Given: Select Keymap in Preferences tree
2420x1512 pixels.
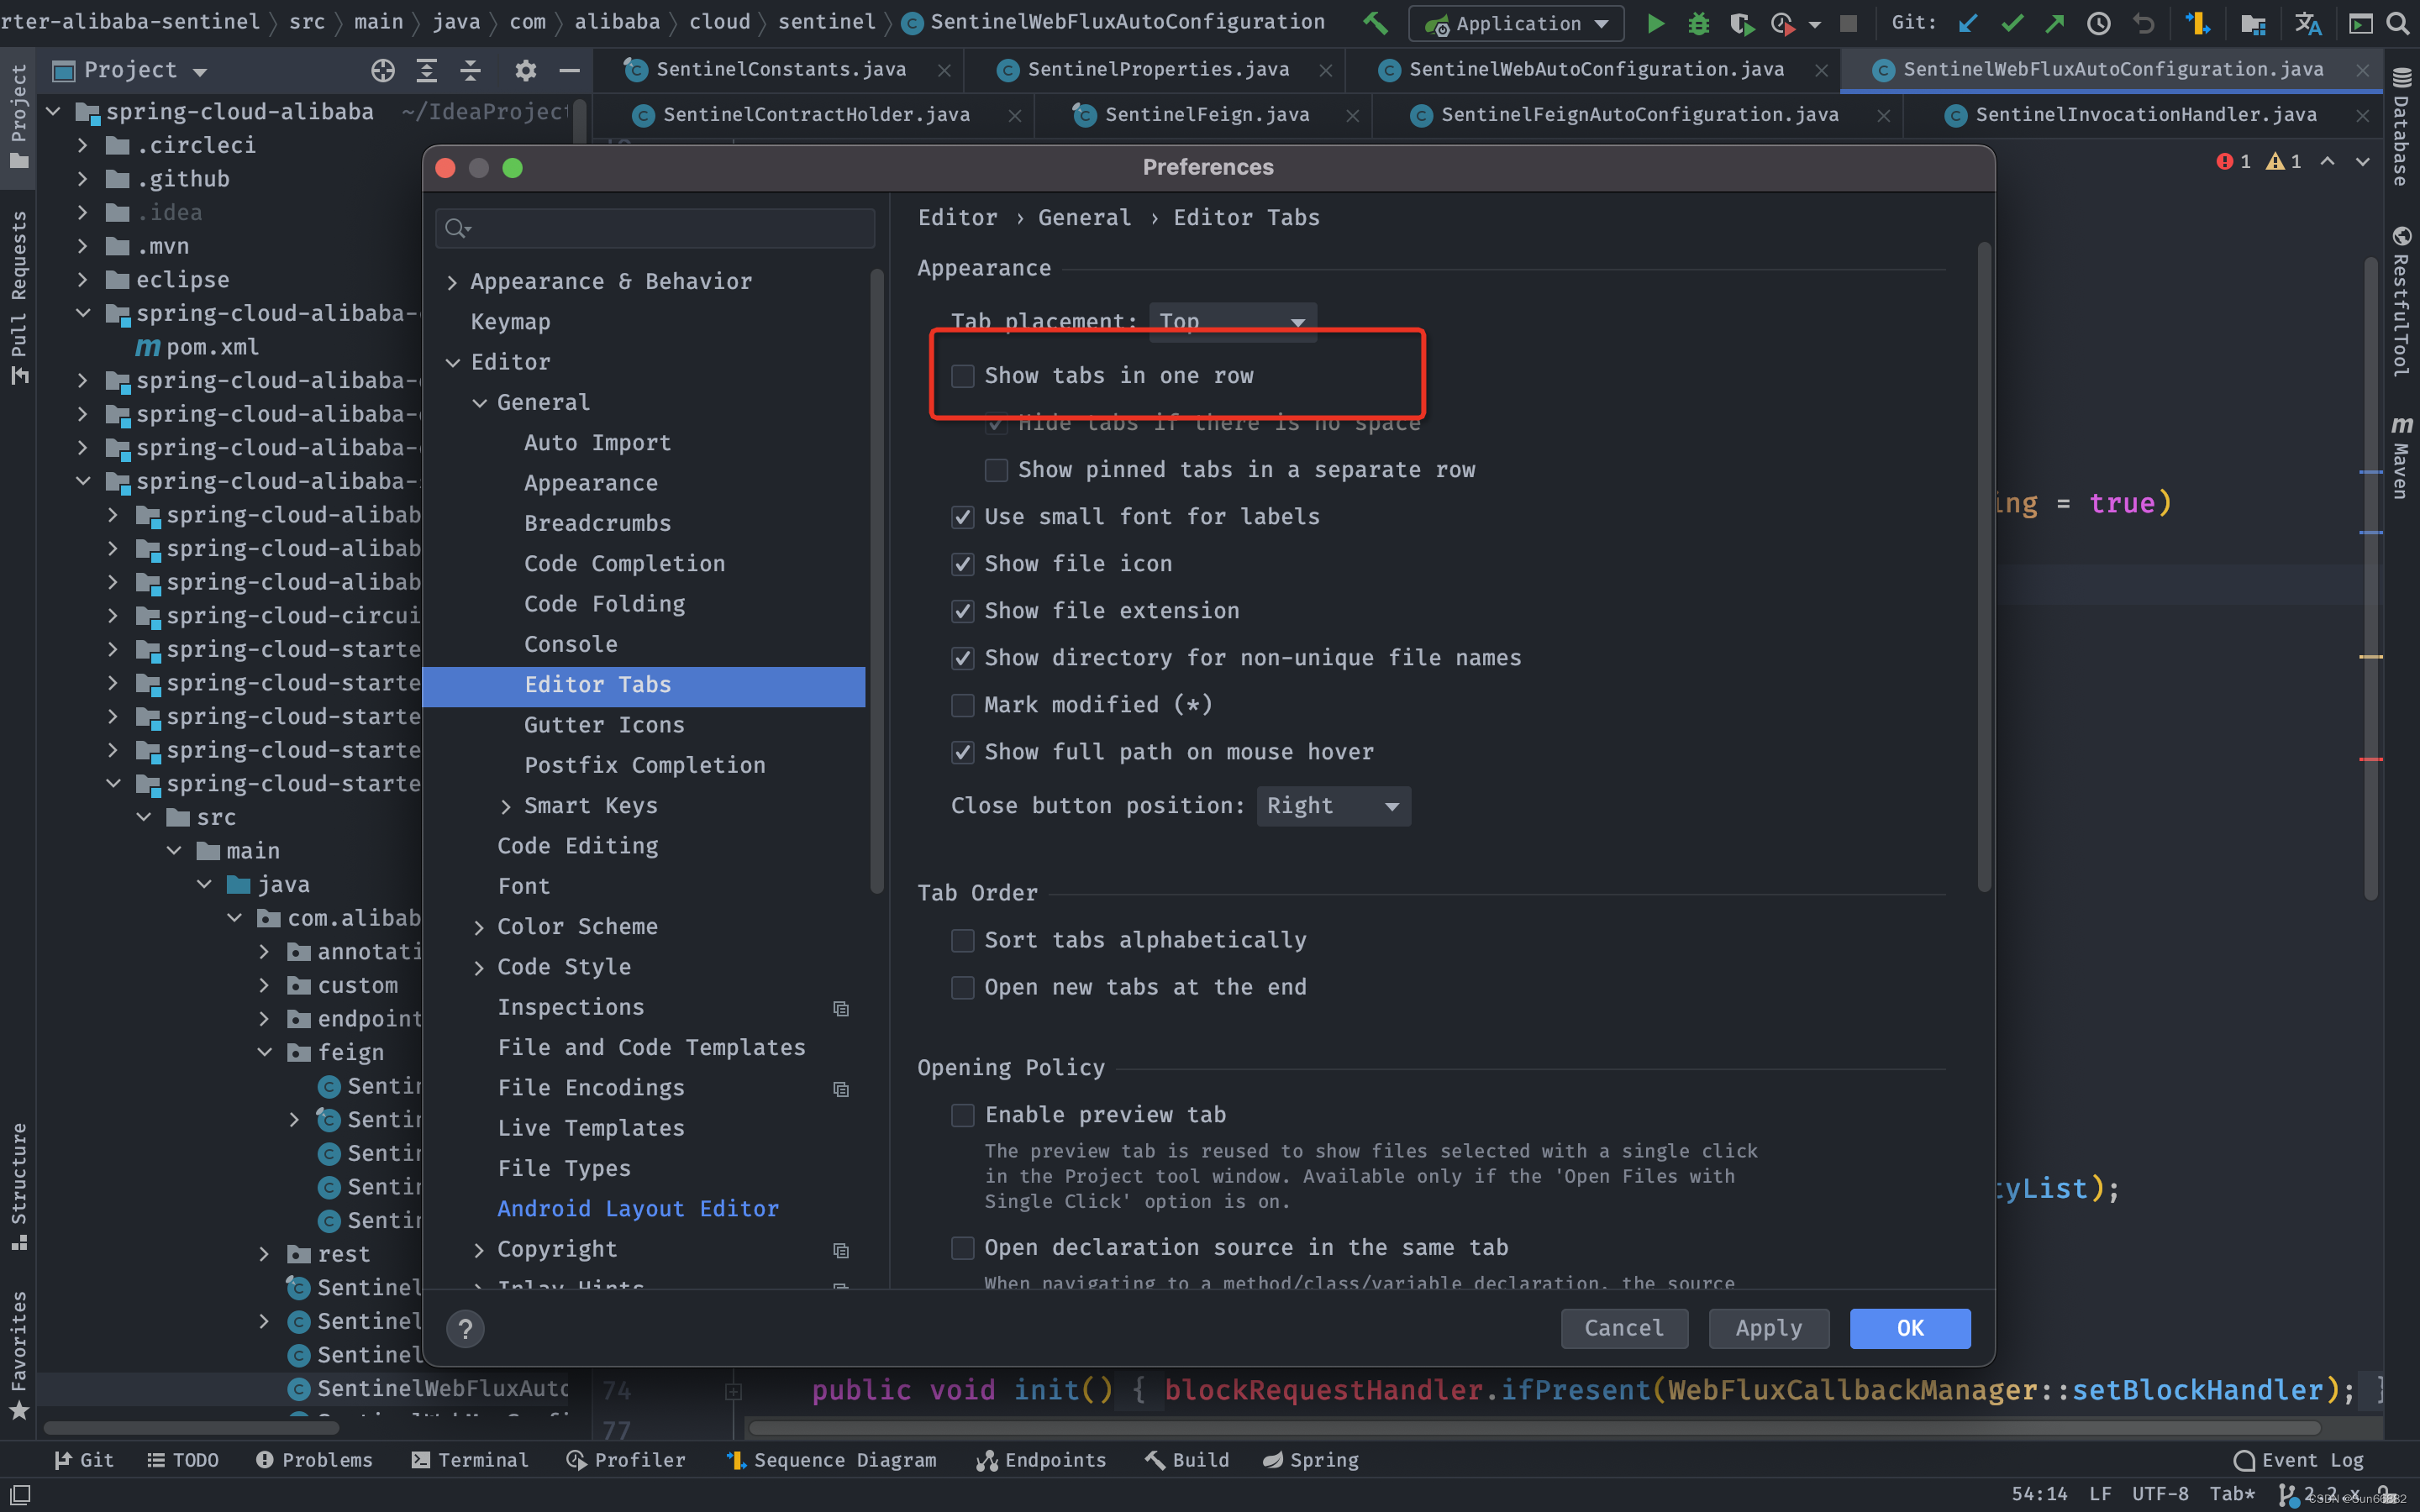Looking at the screenshot, I should pos(511,322).
